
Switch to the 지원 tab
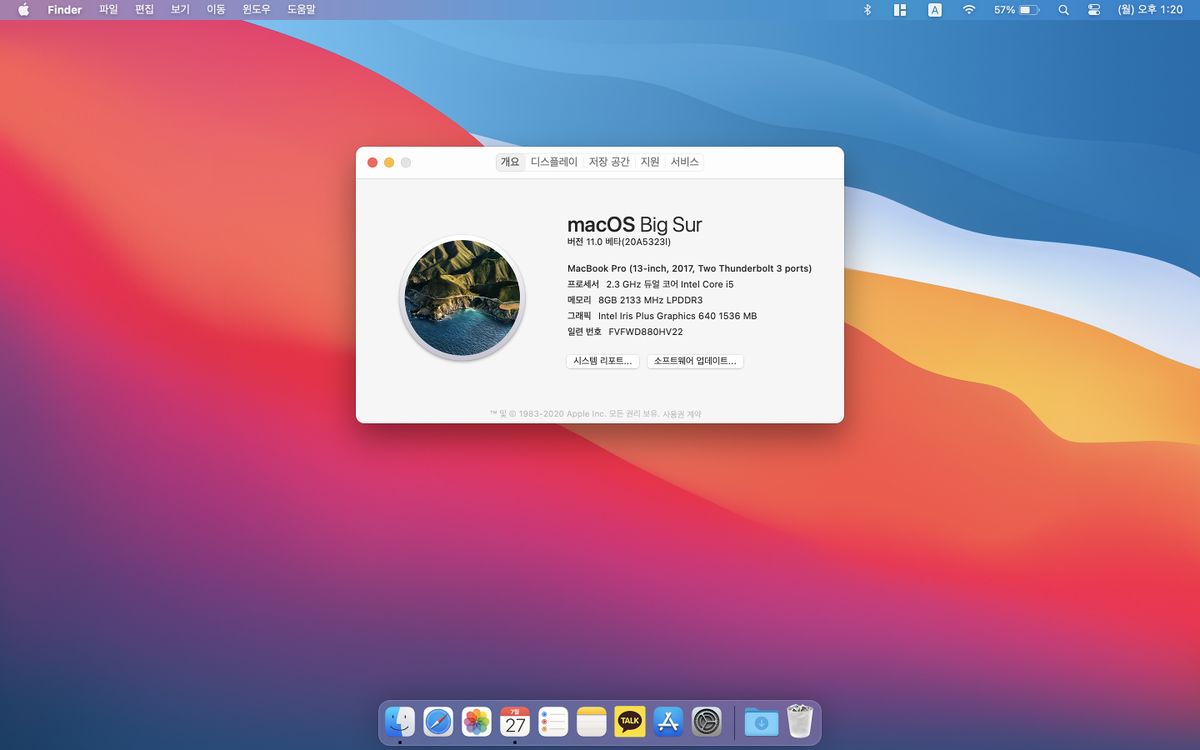pos(650,162)
